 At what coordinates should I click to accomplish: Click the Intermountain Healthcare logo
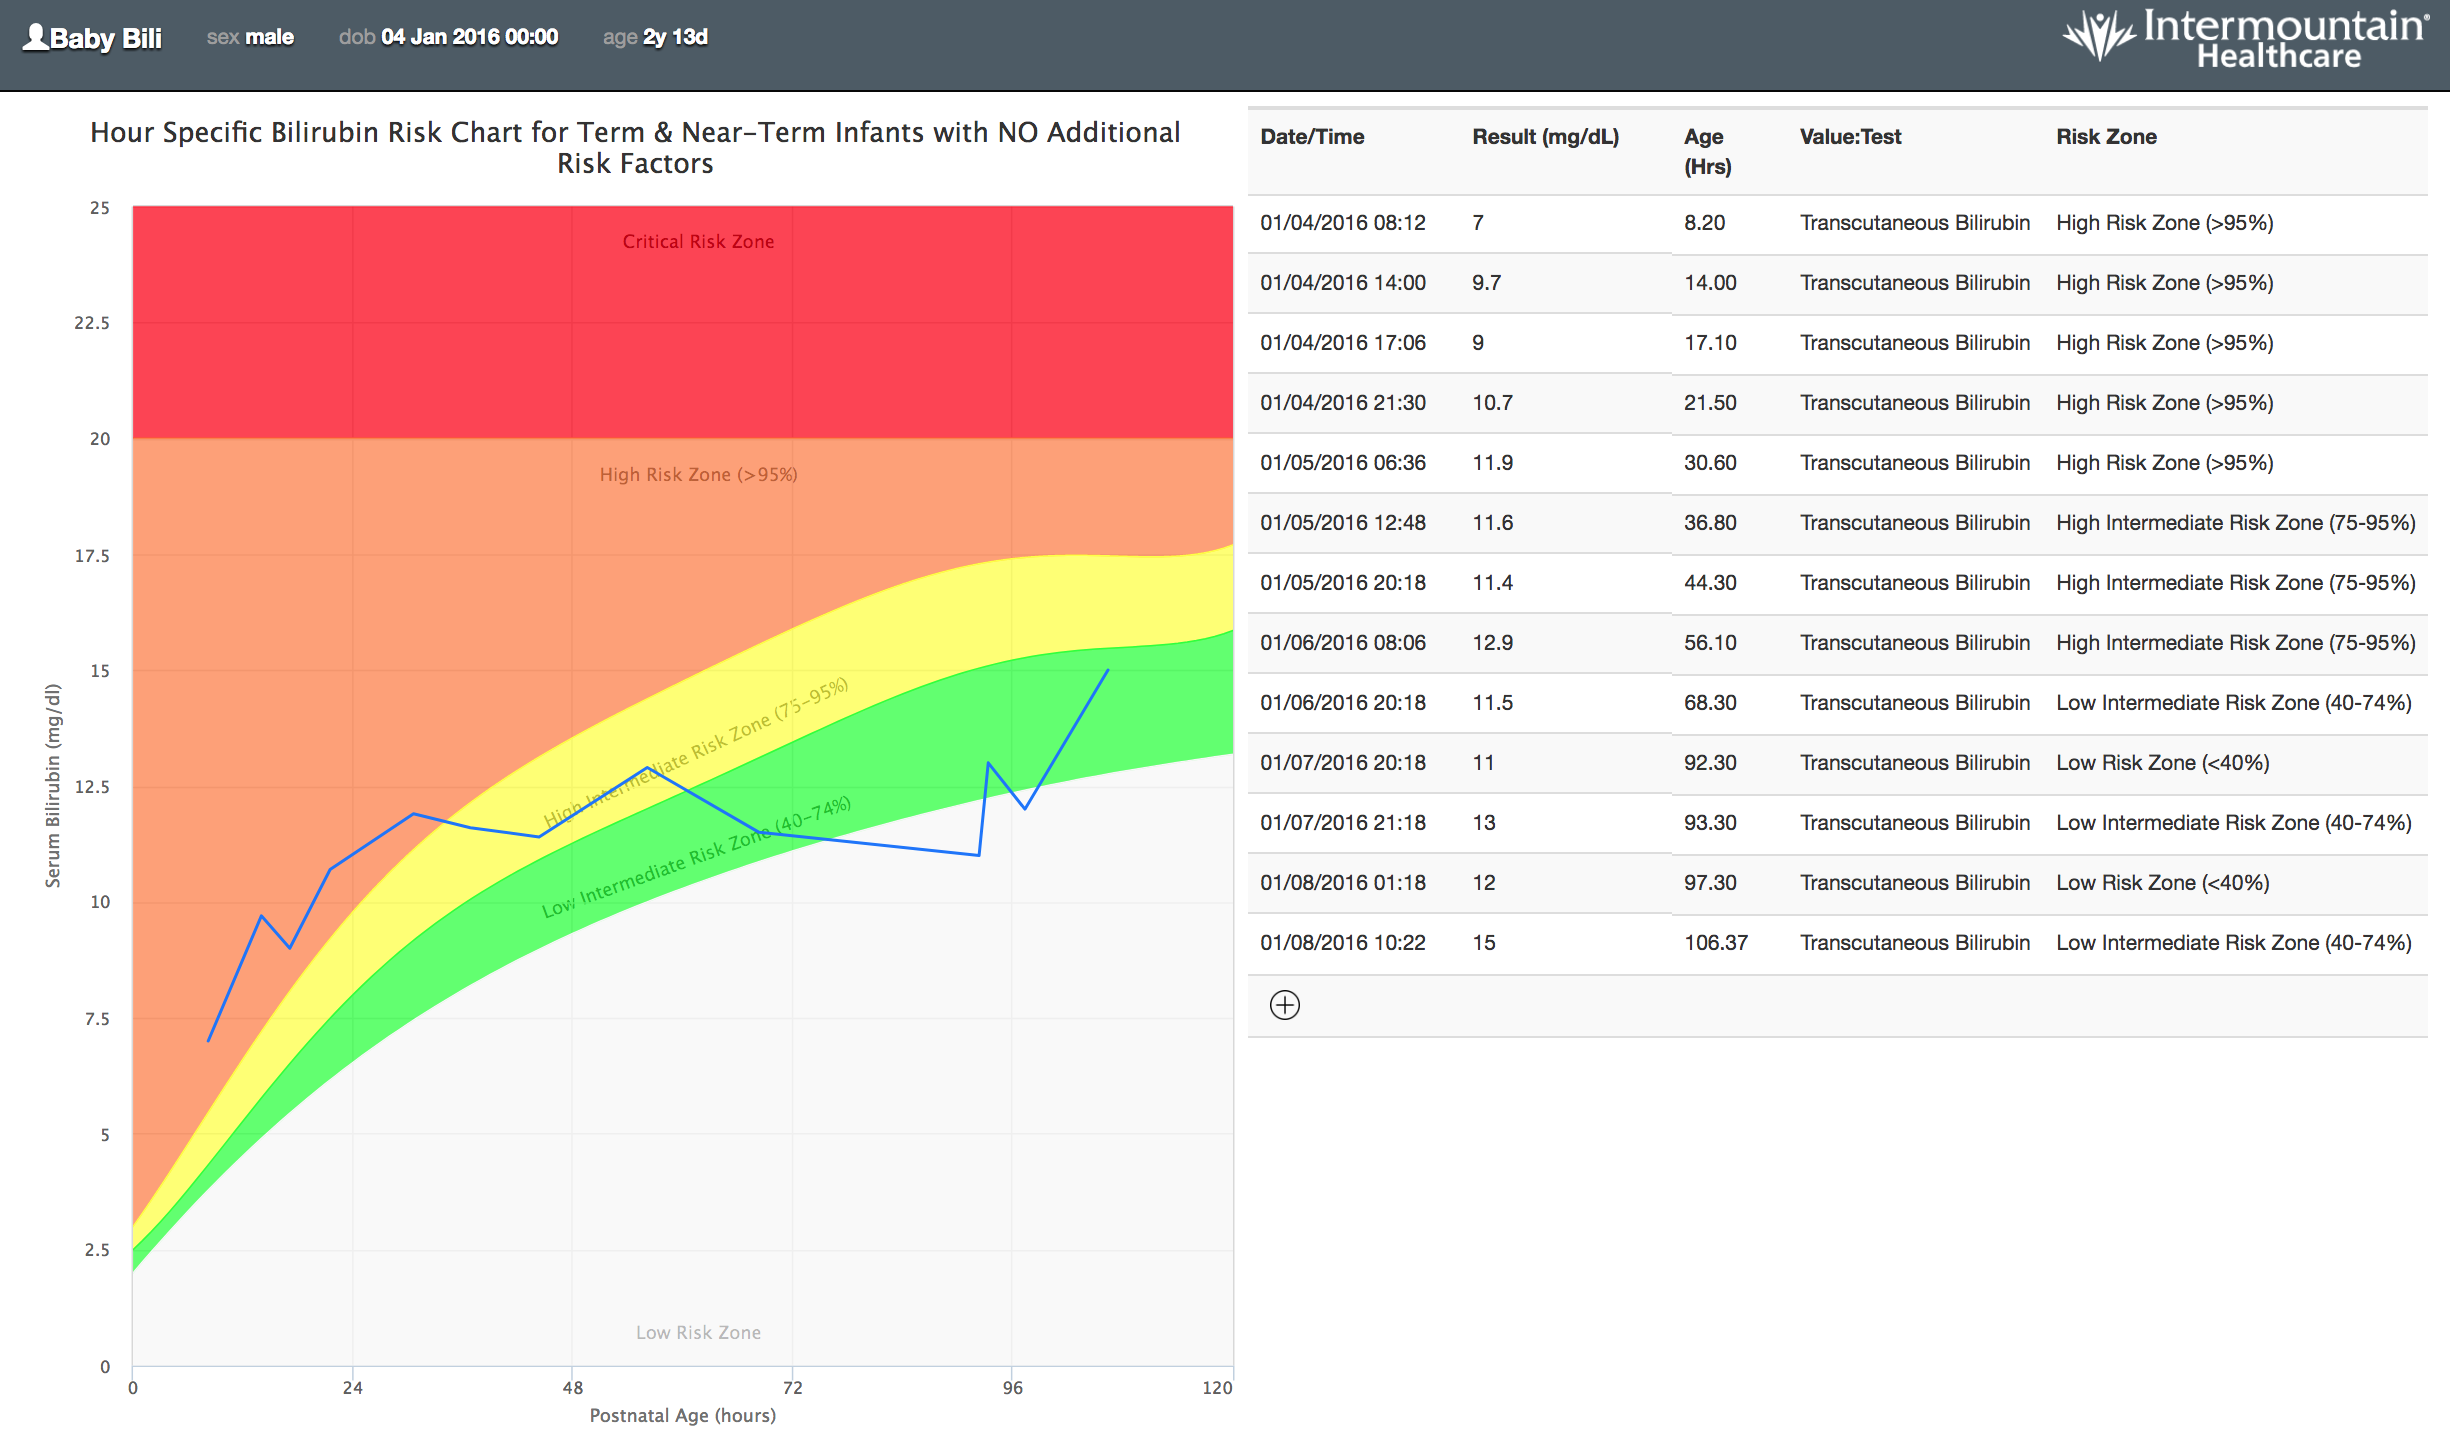coord(2245,39)
